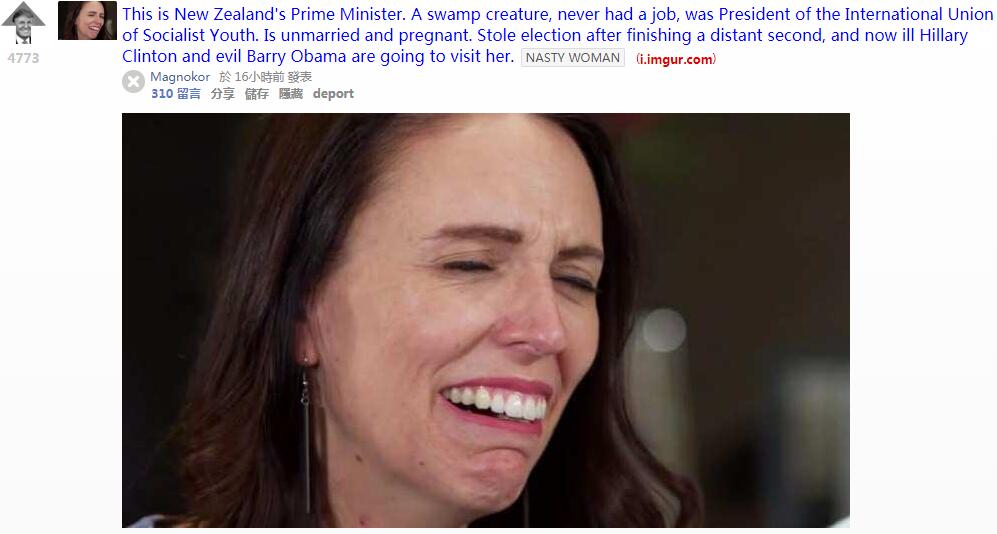Report the post via deport
This screenshot has height=534, width=997.
pos(333,93)
